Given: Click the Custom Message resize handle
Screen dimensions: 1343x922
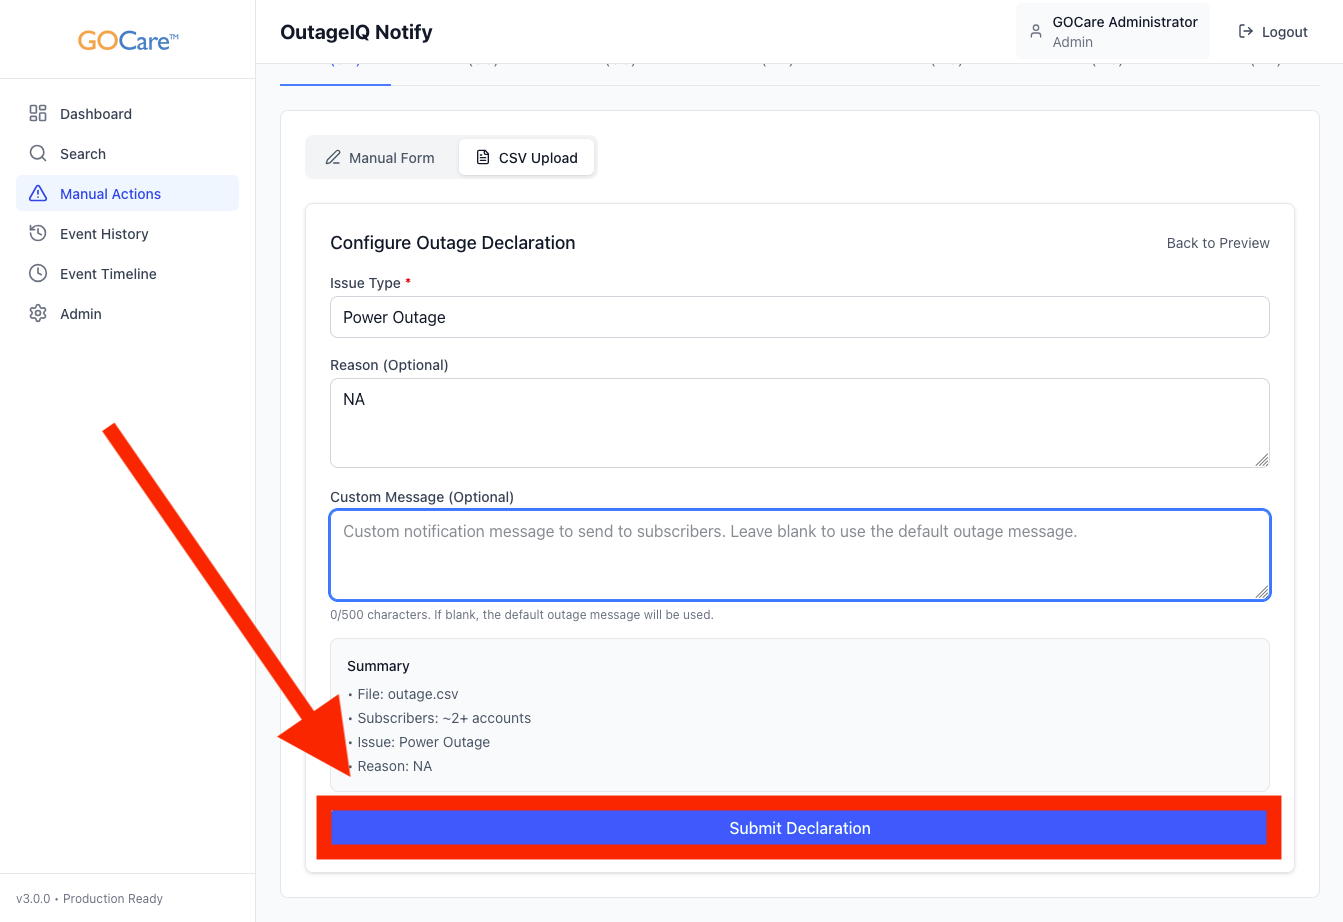Looking at the screenshot, I should coord(1262,592).
